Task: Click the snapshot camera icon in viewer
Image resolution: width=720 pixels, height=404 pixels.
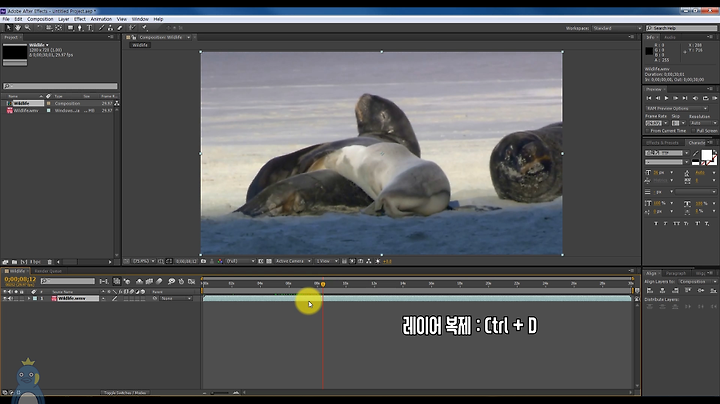Action: tap(202, 261)
